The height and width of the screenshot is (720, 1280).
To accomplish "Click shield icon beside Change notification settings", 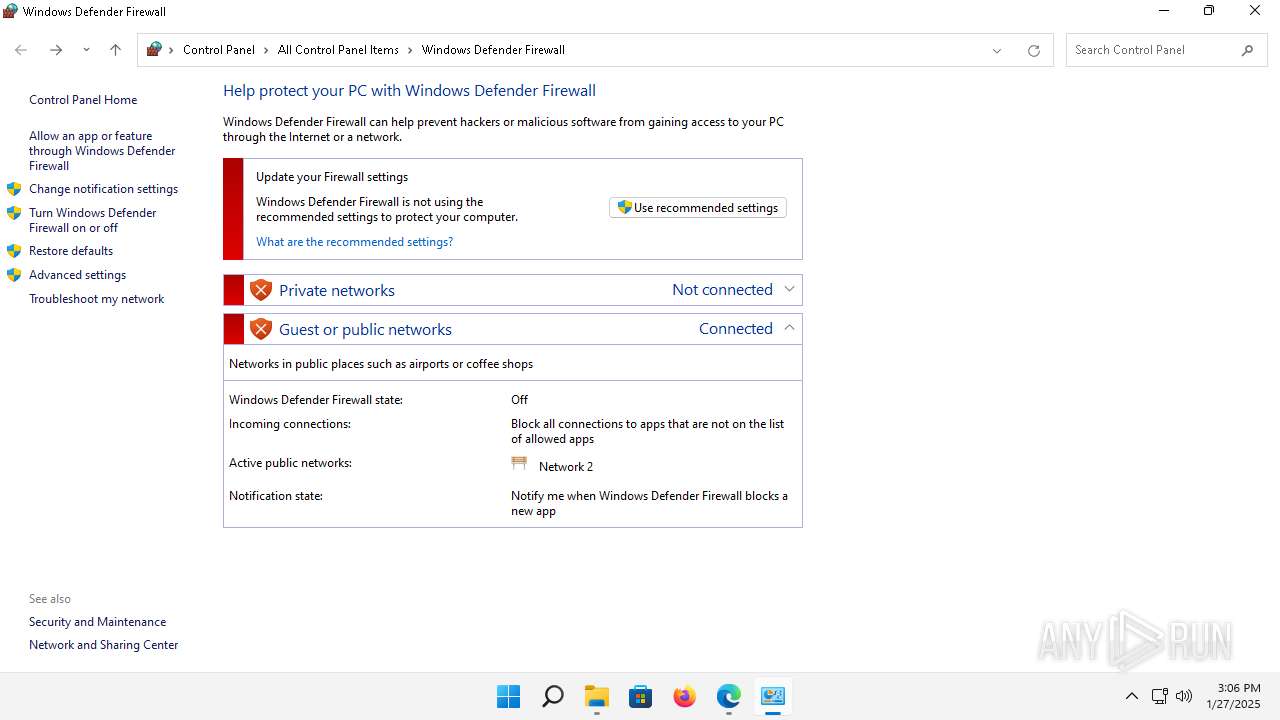I will (x=14, y=189).
